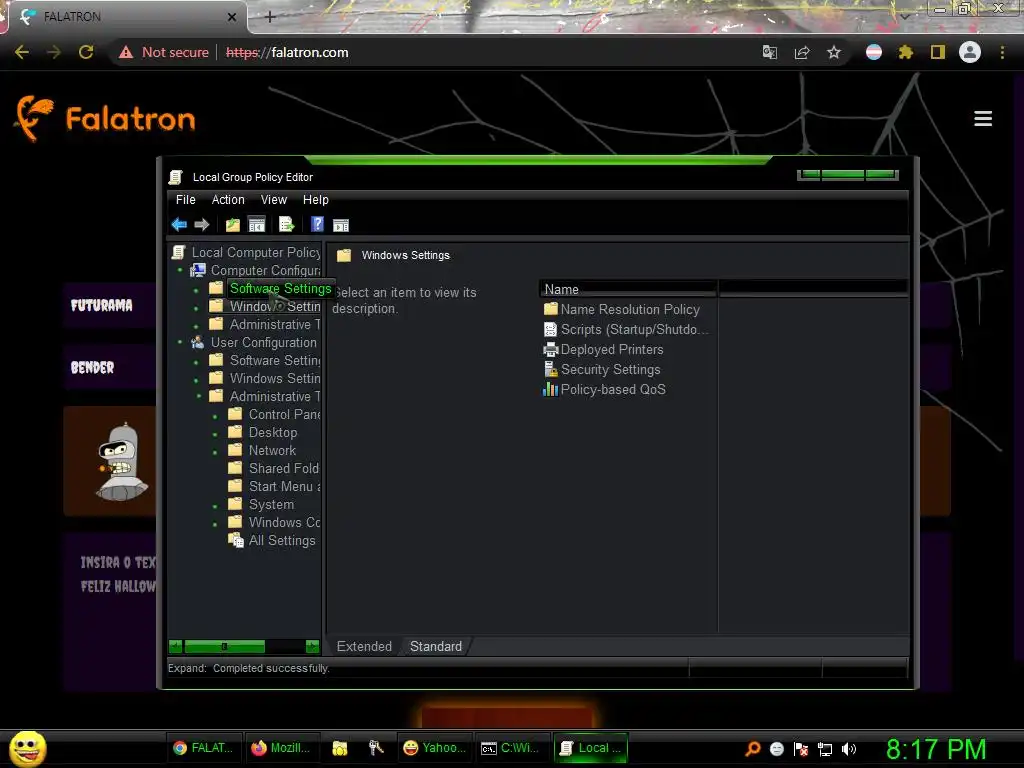Bookmark falatron.com with the star icon
This screenshot has width=1024, height=768.
[x=833, y=52]
